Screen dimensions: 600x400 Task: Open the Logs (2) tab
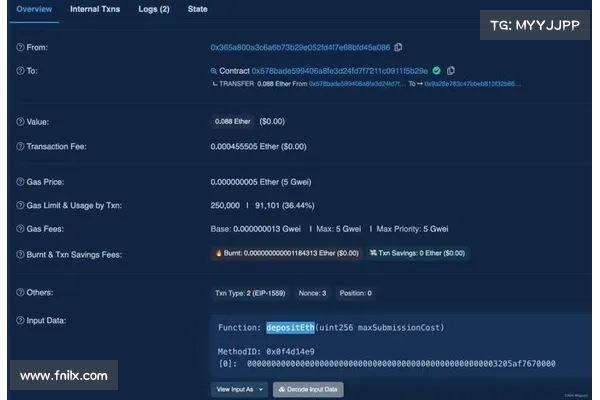point(154,9)
